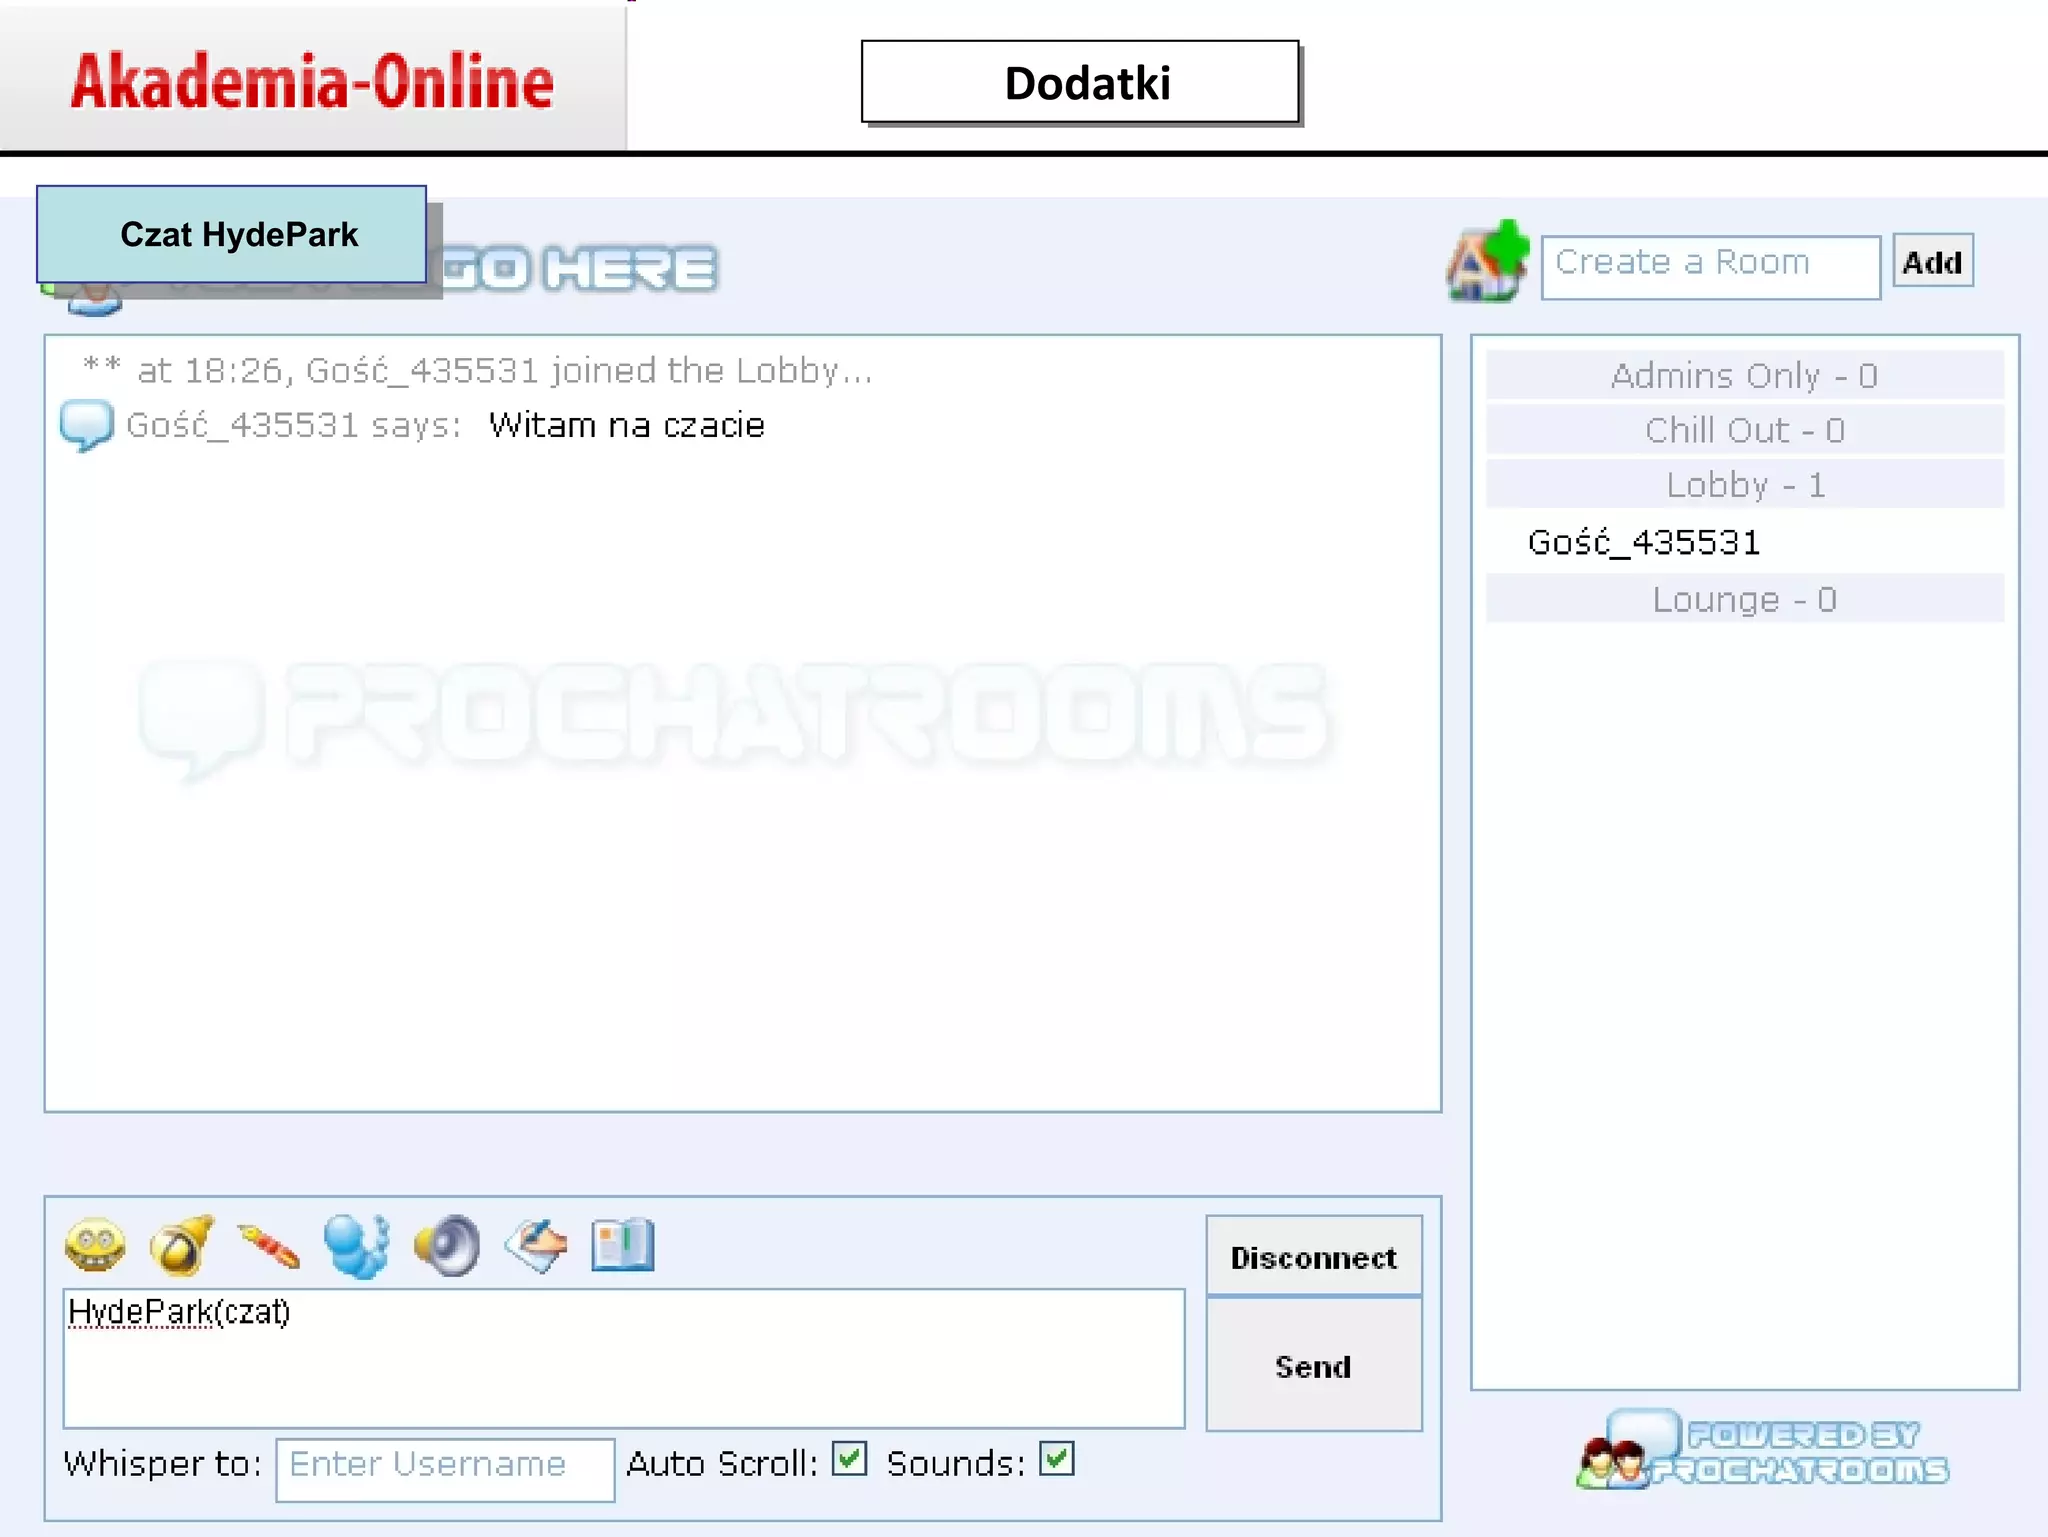Click the hand writing on paper icon
This screenshot has width=2048, height=1537.
pos(536,1246)
